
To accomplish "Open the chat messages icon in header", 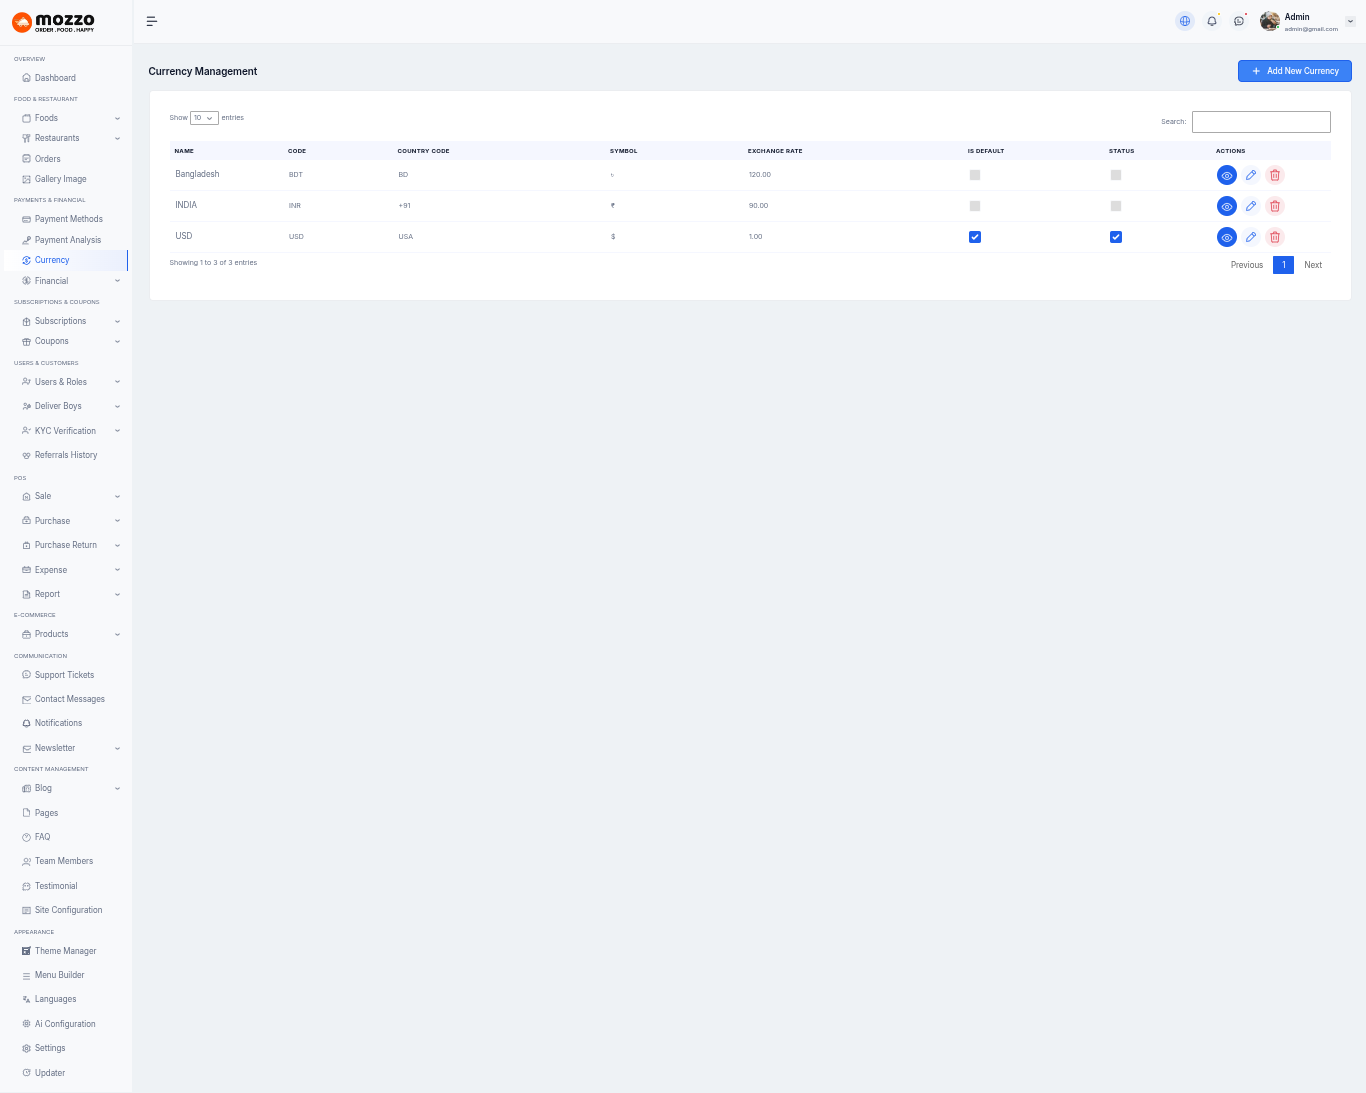I will coord(1239,21).
